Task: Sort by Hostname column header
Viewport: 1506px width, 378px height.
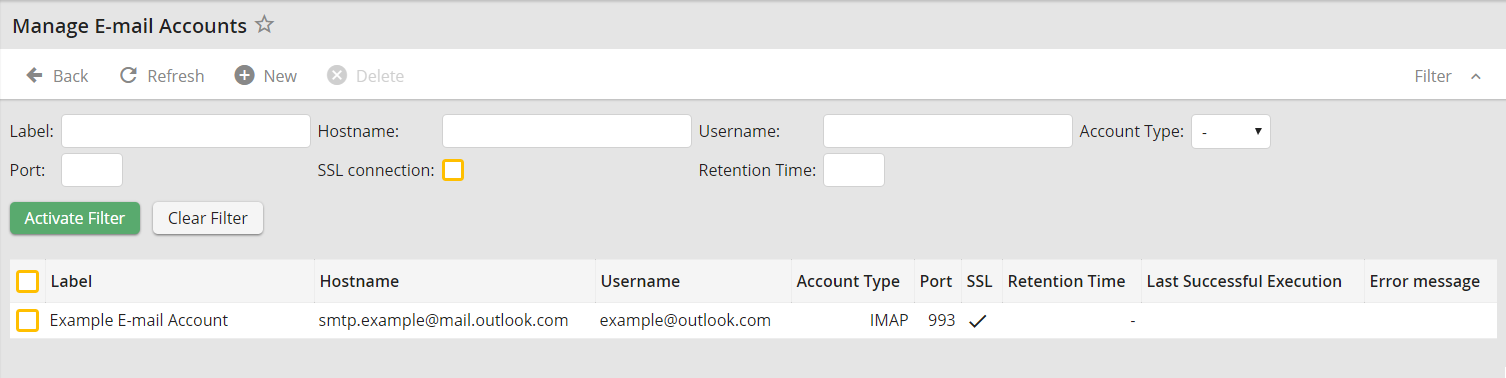Action: (359, 282)
